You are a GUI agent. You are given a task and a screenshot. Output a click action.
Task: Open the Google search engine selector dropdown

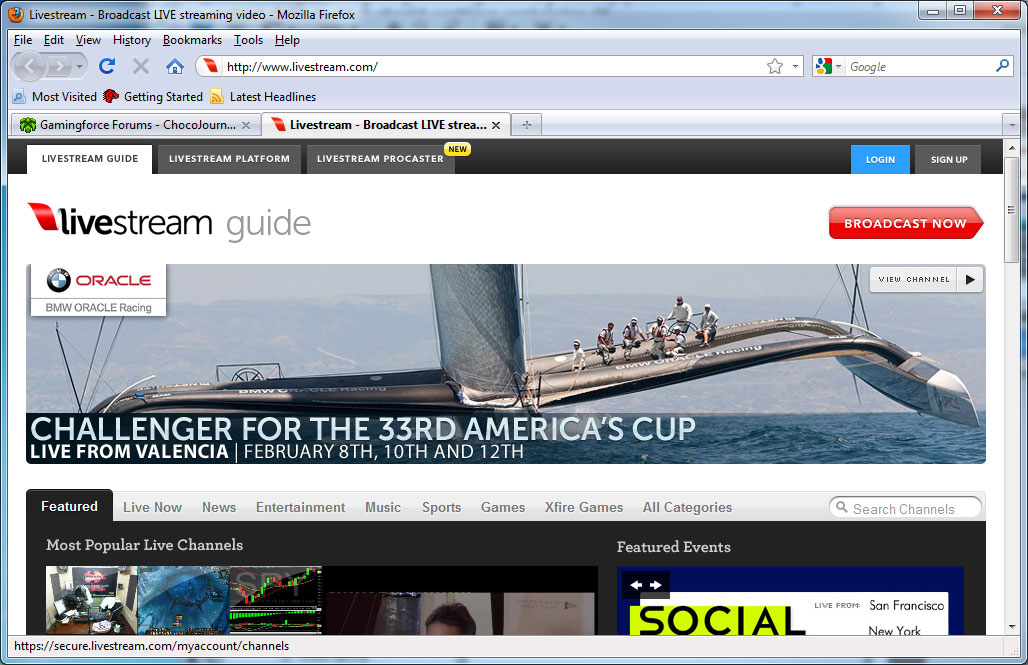pyautogui.click(x=828, y=66)
